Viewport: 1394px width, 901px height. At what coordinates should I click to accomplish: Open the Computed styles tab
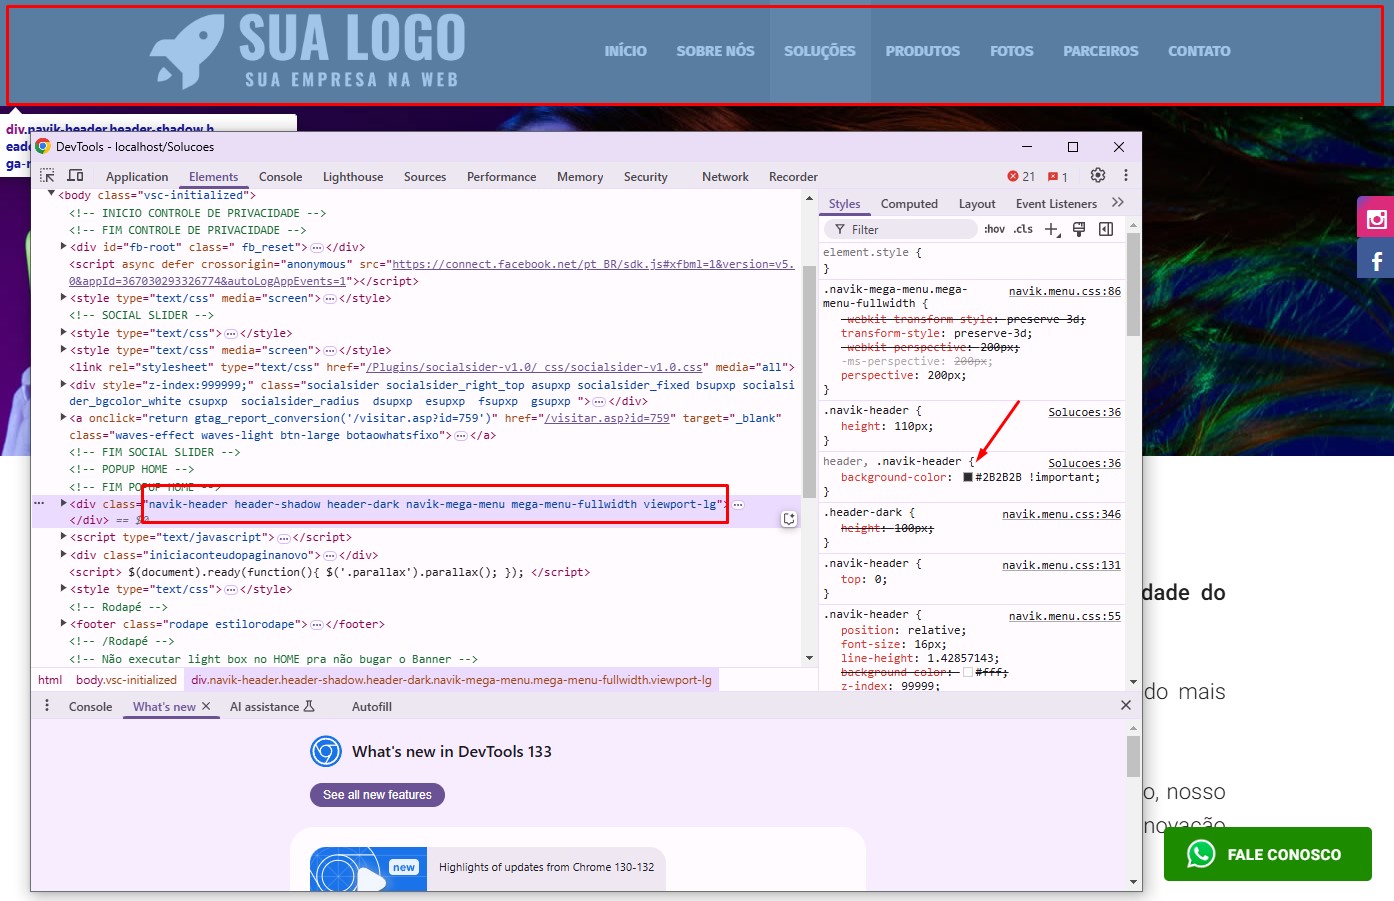(909, 204)
